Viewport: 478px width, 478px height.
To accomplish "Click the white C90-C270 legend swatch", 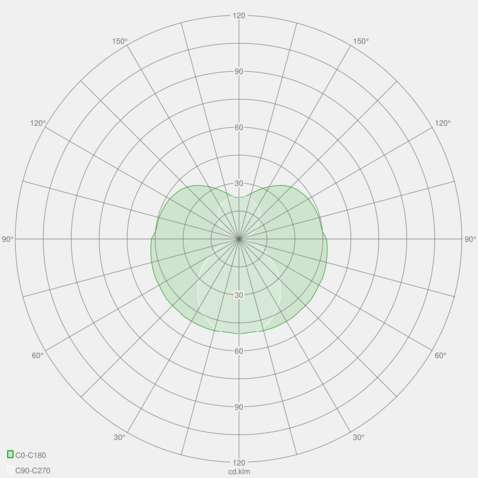I will (x=10, y=470).
